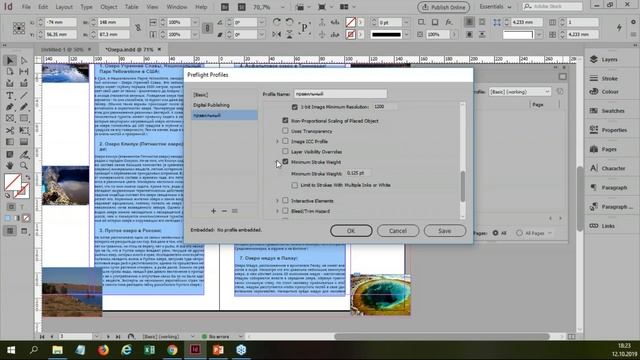Launch InDesign from the taskbar
The height and width of the screenshot is (360, 640).
point(195,350)
